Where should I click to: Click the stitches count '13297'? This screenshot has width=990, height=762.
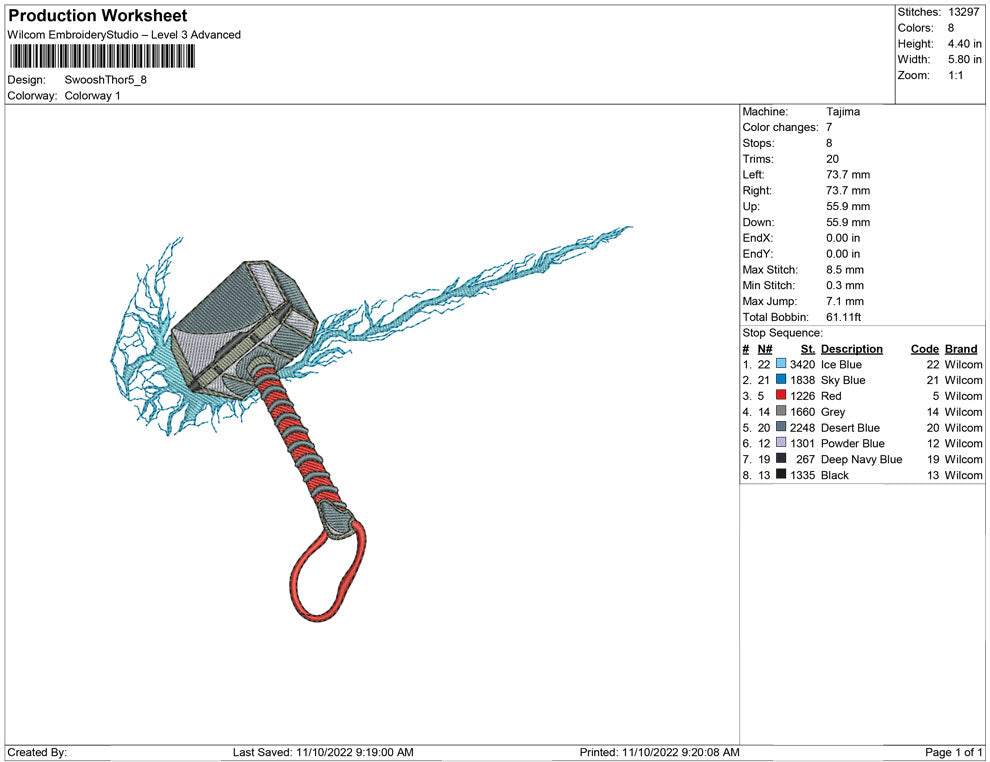(963, 12)
